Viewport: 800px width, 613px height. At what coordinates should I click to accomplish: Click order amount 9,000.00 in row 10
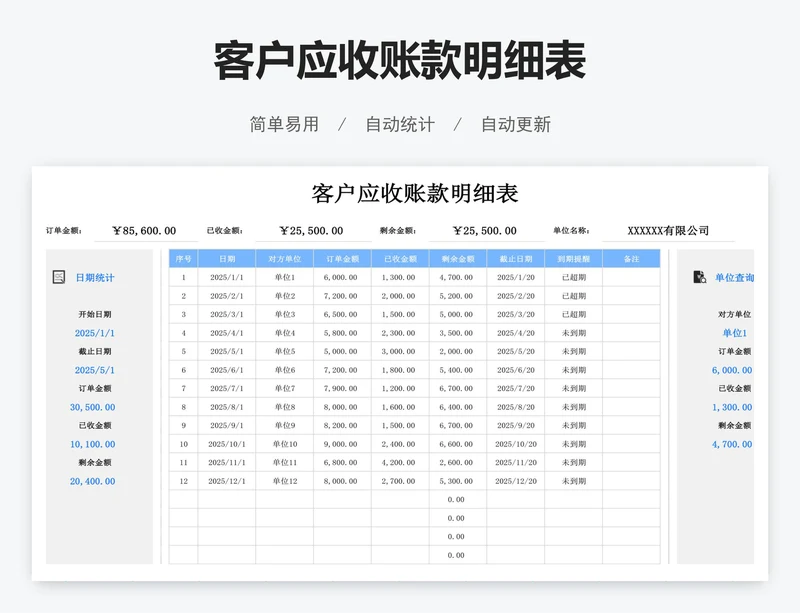tap(342, 444)
